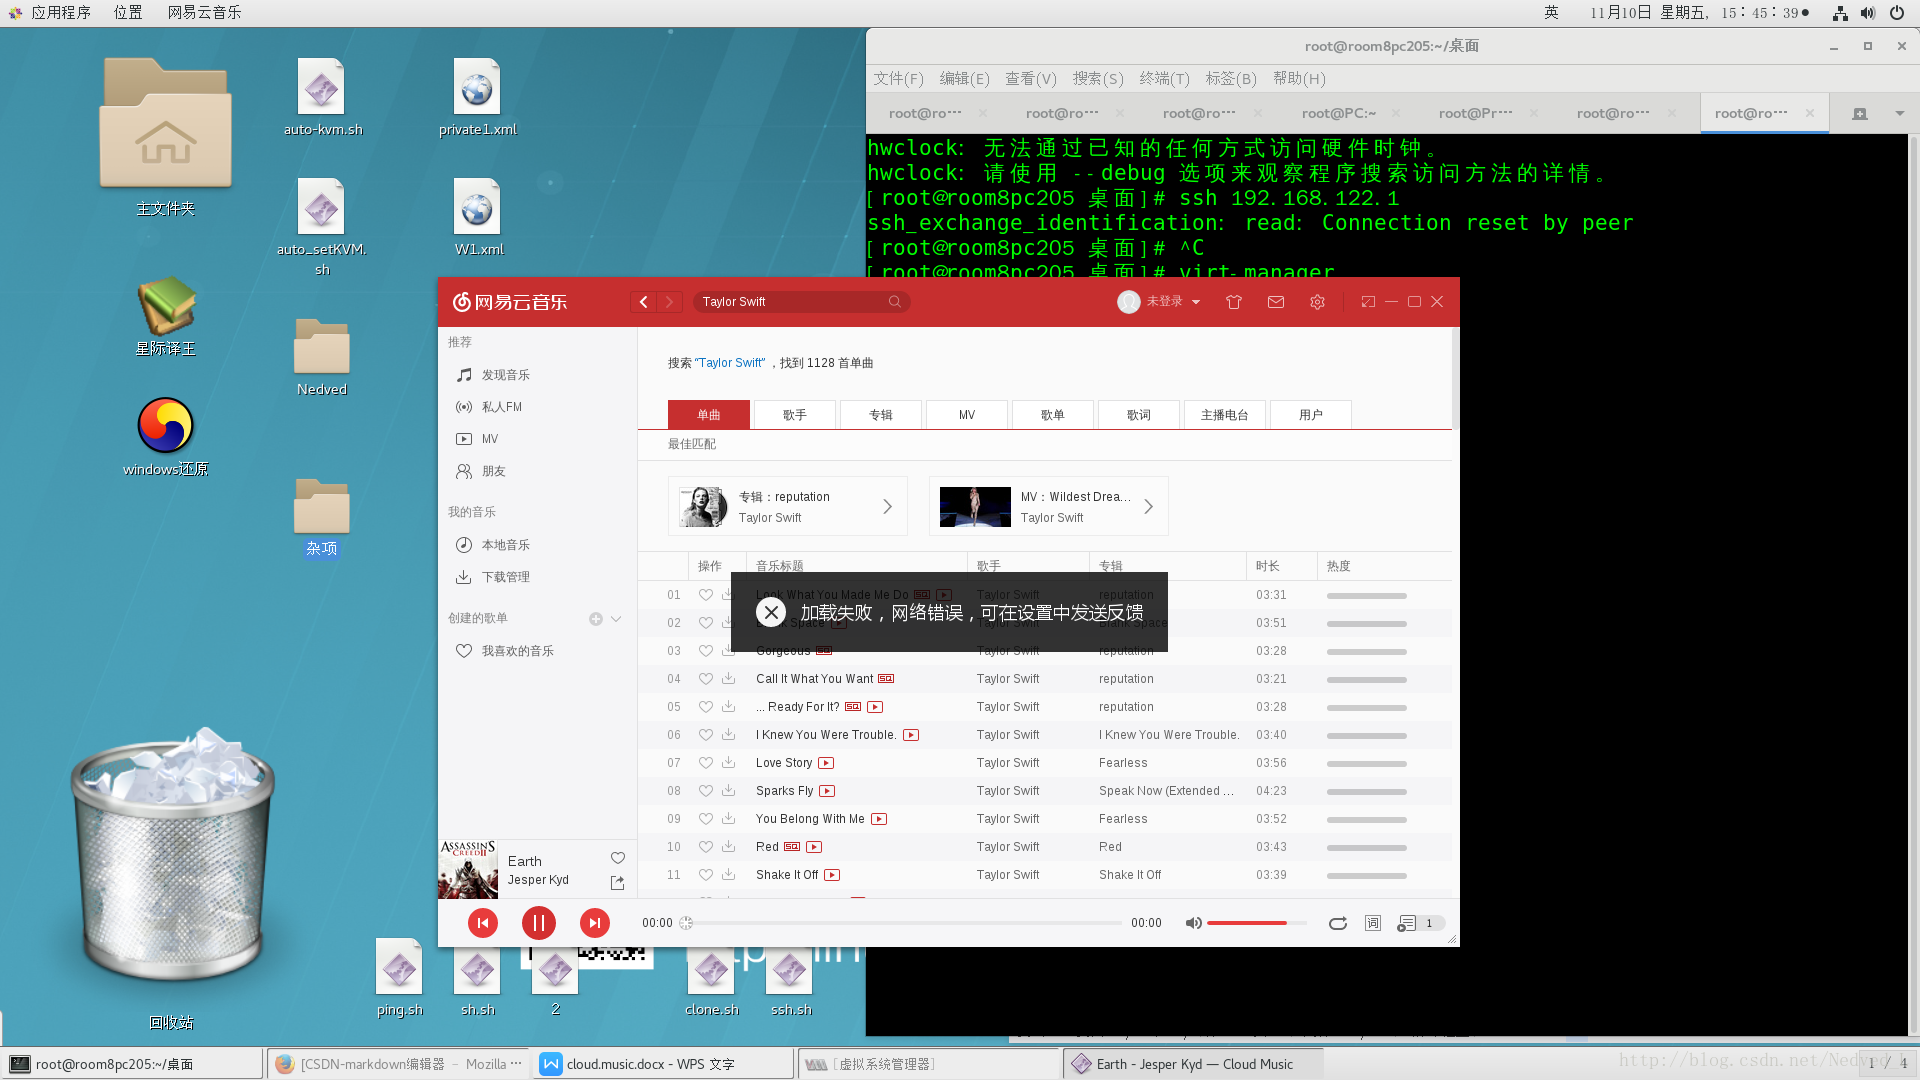This screenshot has height=1080, width=1920.
Task: Like the song Red
Action: pyautogui.click(x=706, y=847)
